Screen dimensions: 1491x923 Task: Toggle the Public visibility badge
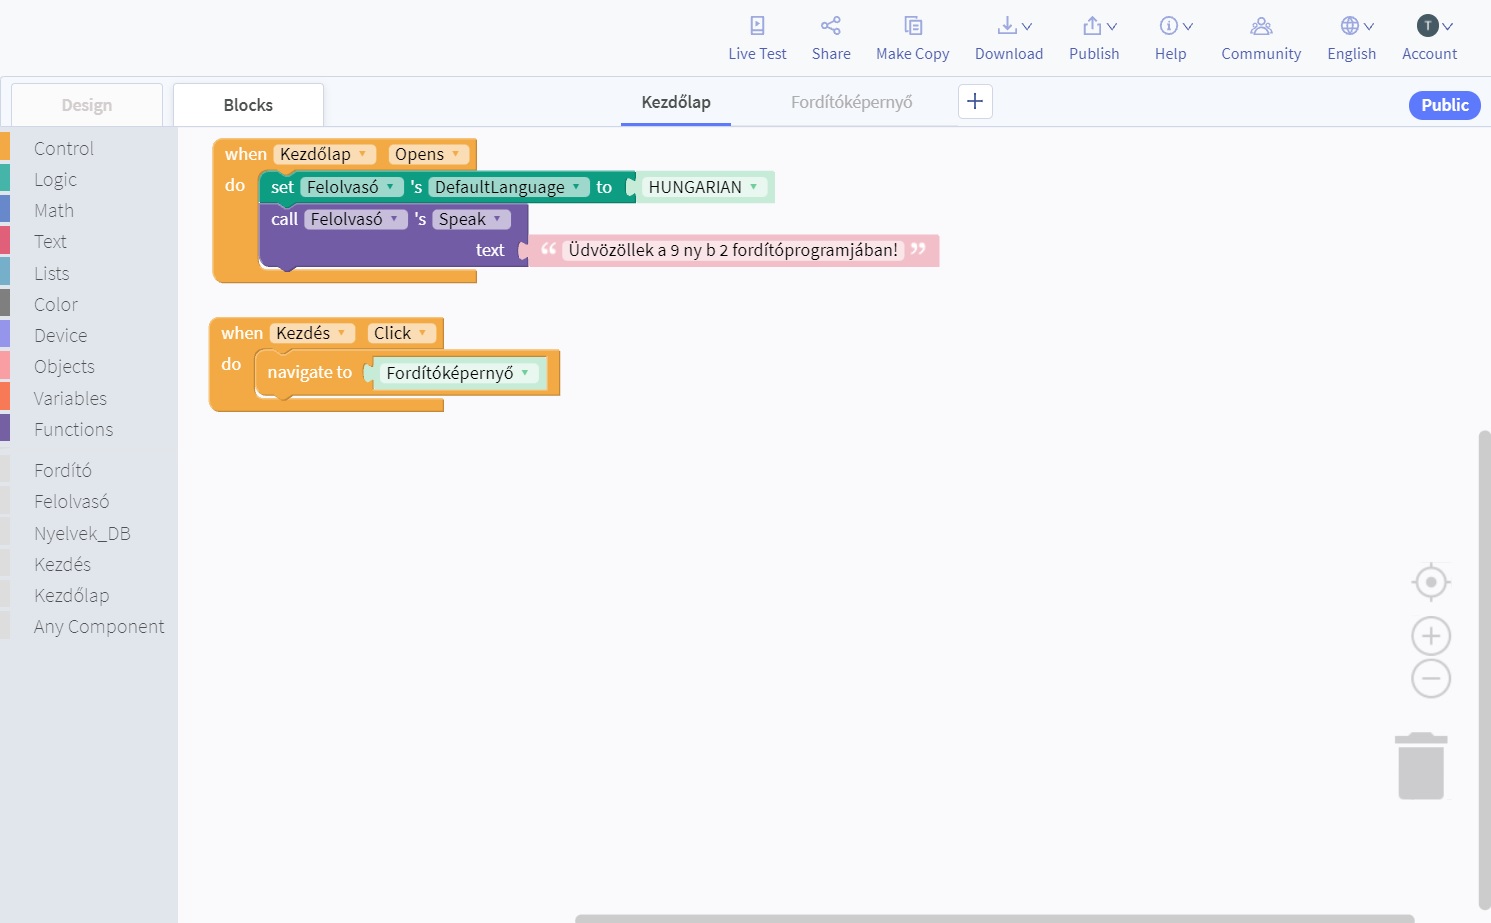pyautogui.click(x=1444, y=105)
